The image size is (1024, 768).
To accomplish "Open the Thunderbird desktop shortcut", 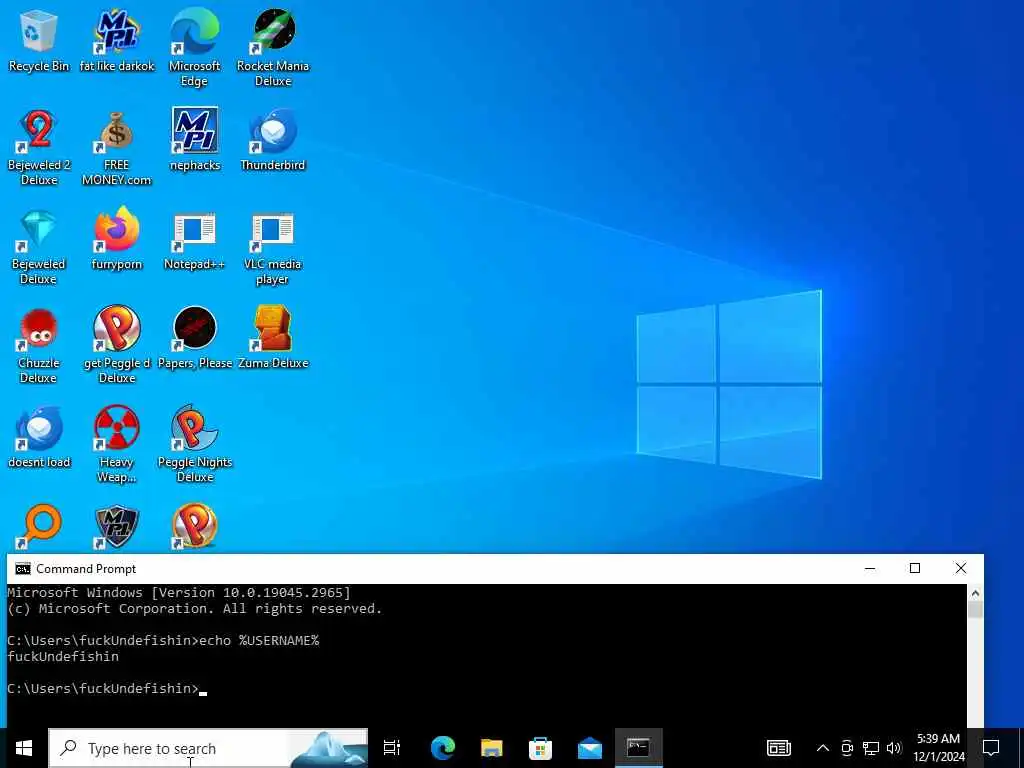I will (273, 140).
